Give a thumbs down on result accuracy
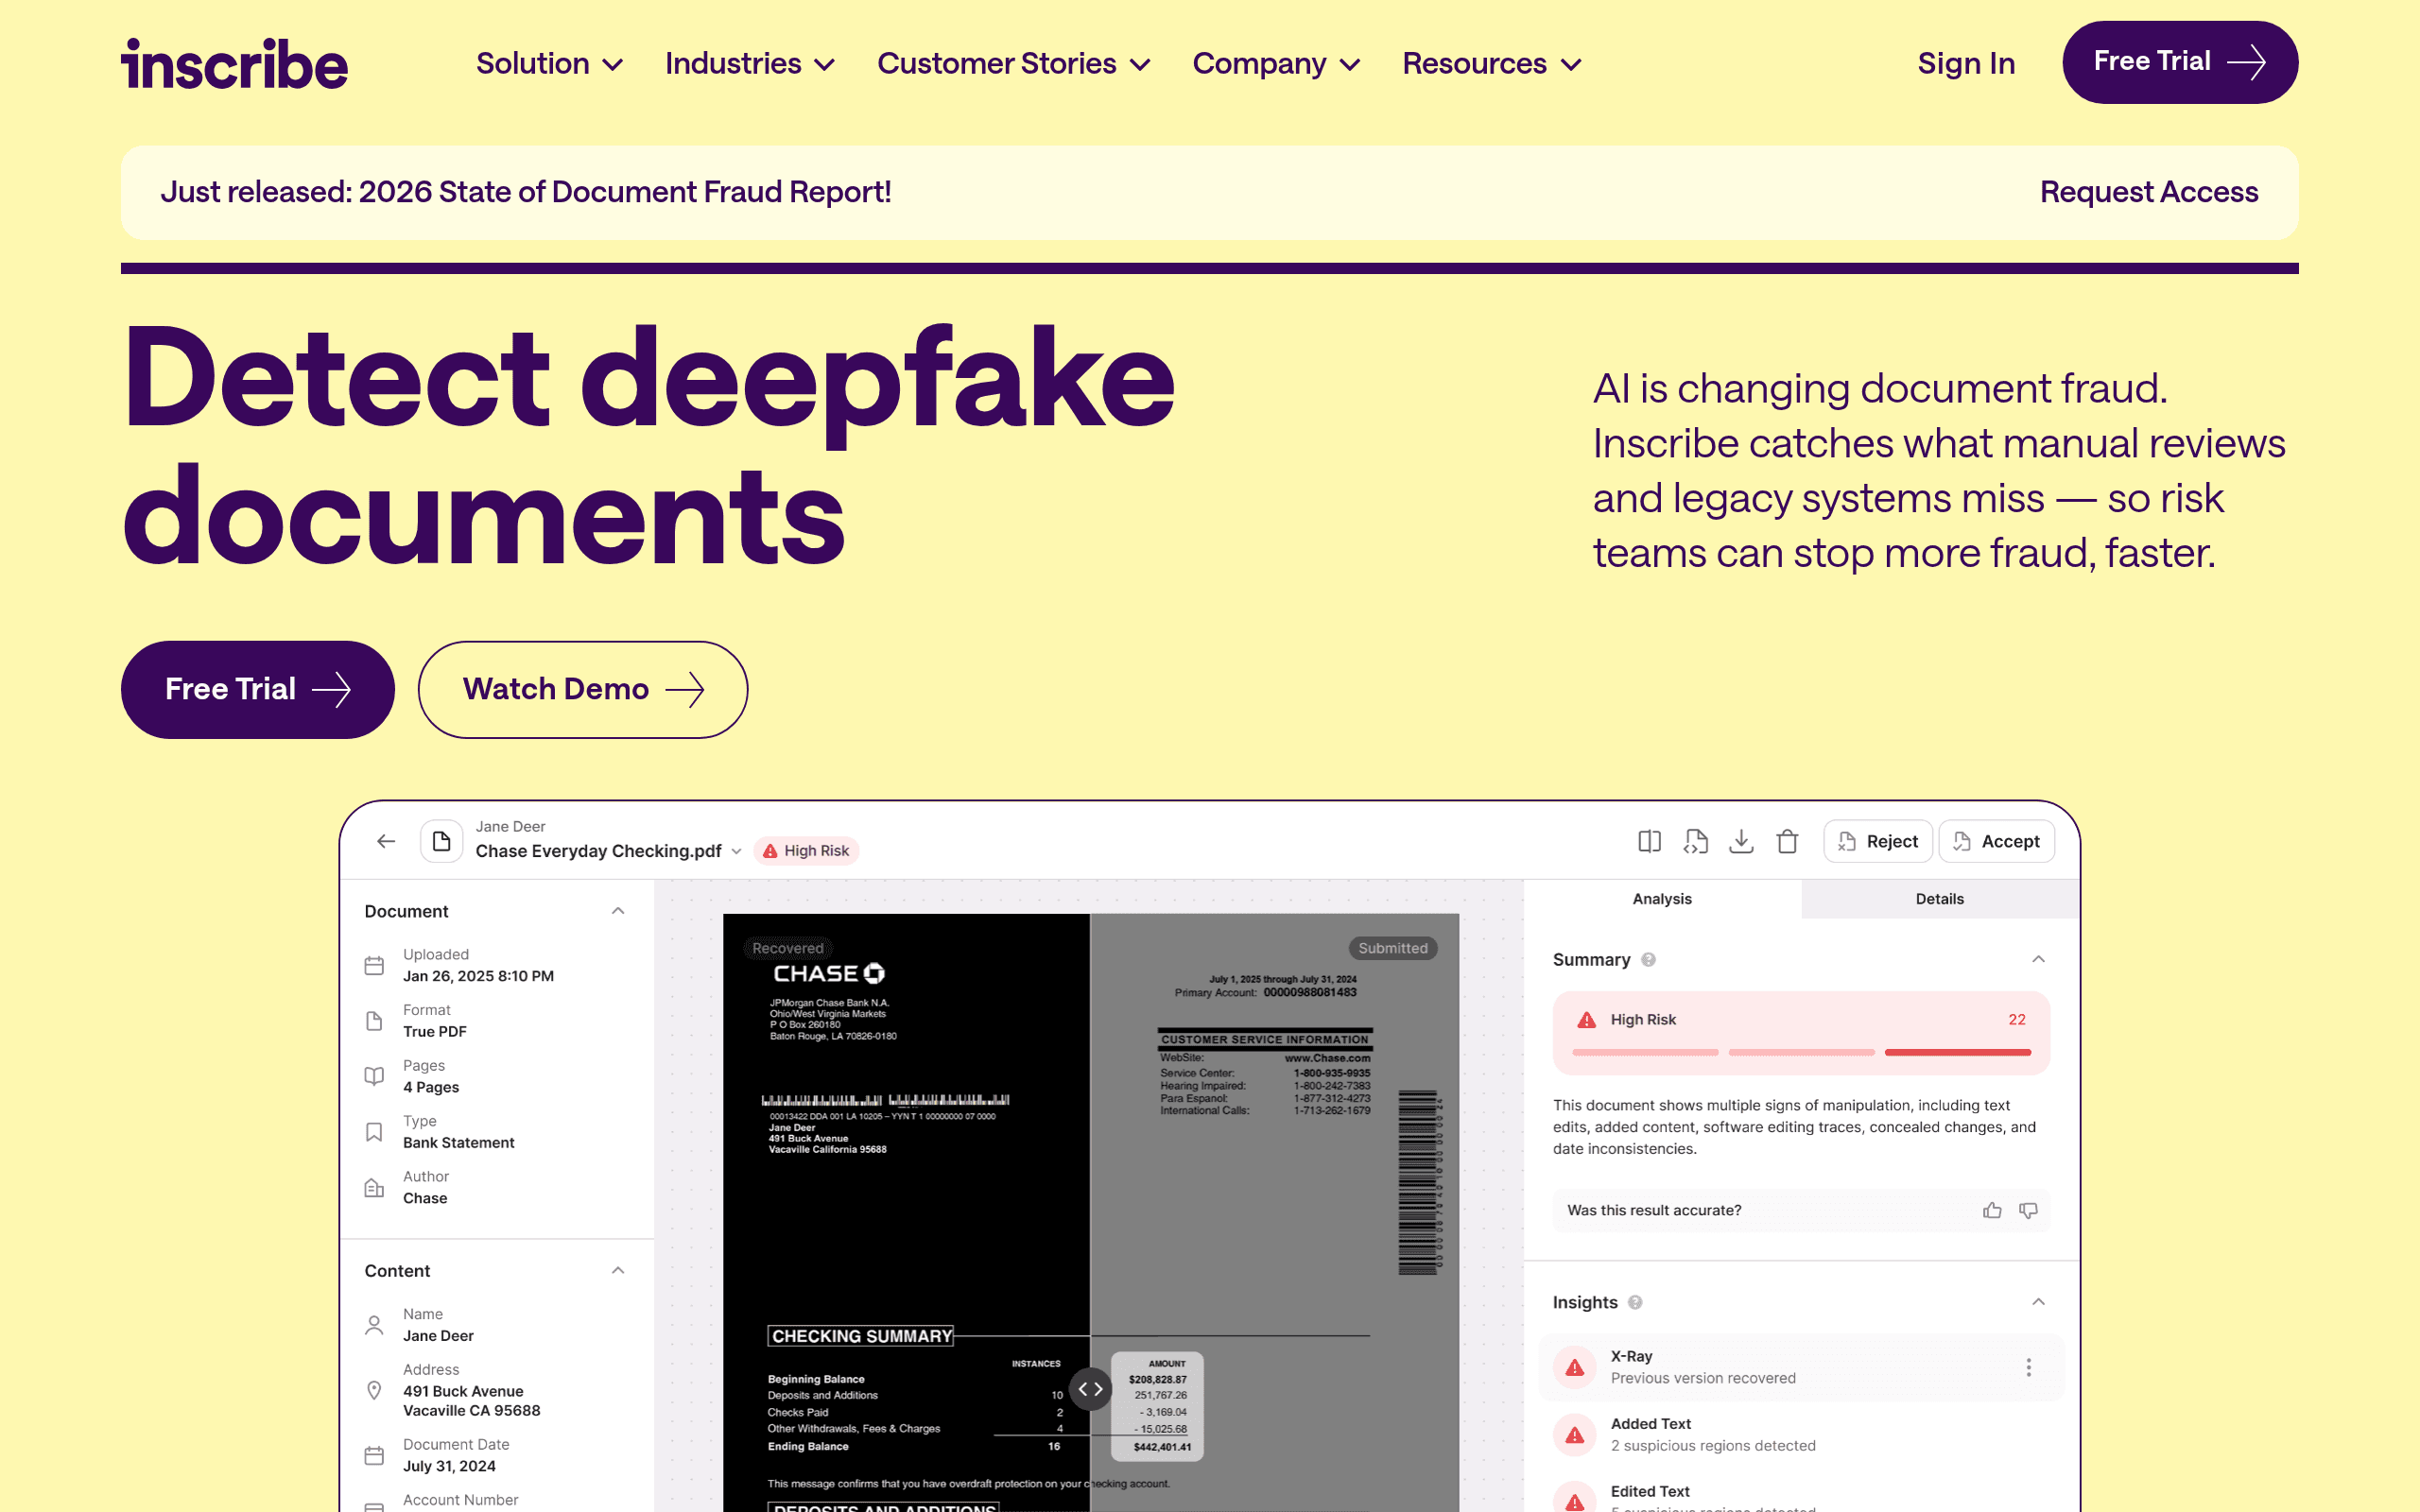This screenshot has height=1512, width=2420. coord(2028,1210)
